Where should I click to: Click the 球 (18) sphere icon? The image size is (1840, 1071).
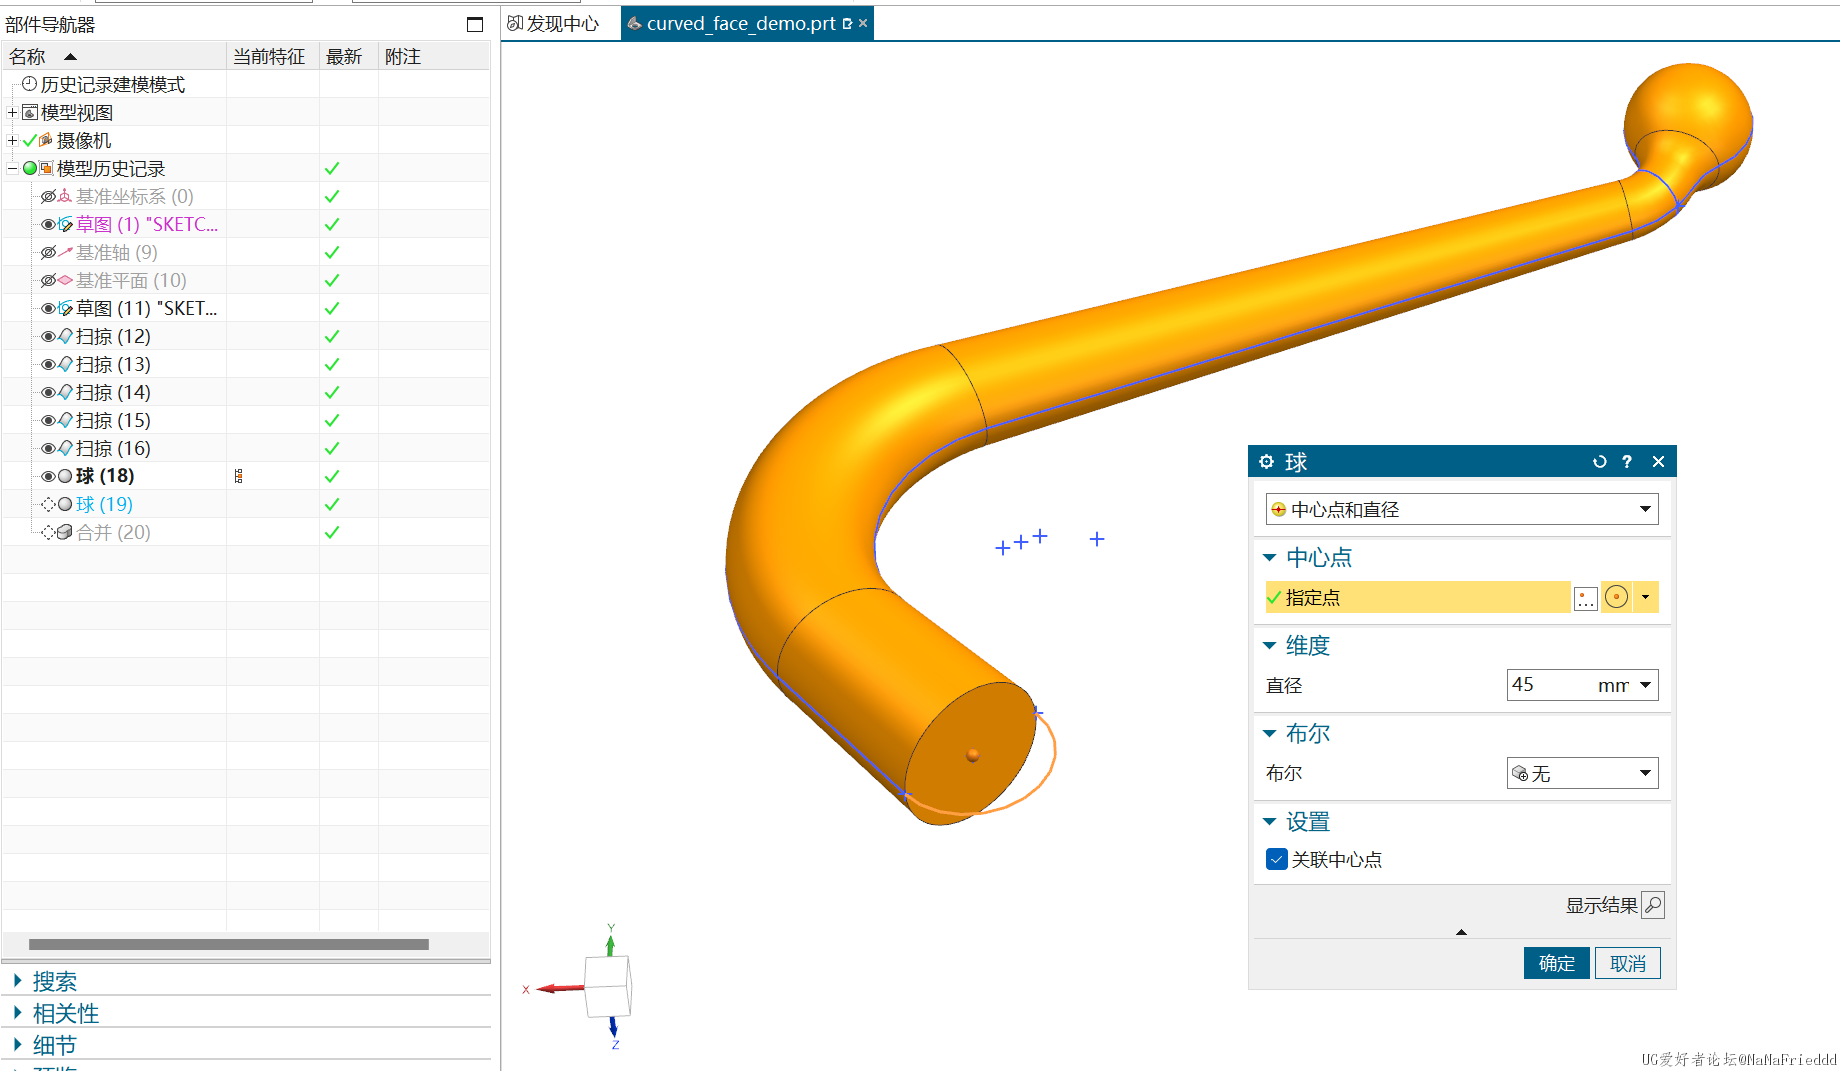click(65, 476)
